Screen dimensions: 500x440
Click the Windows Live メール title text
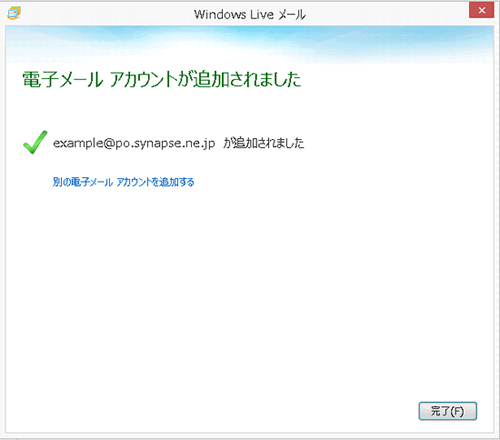tap(250, 14)
